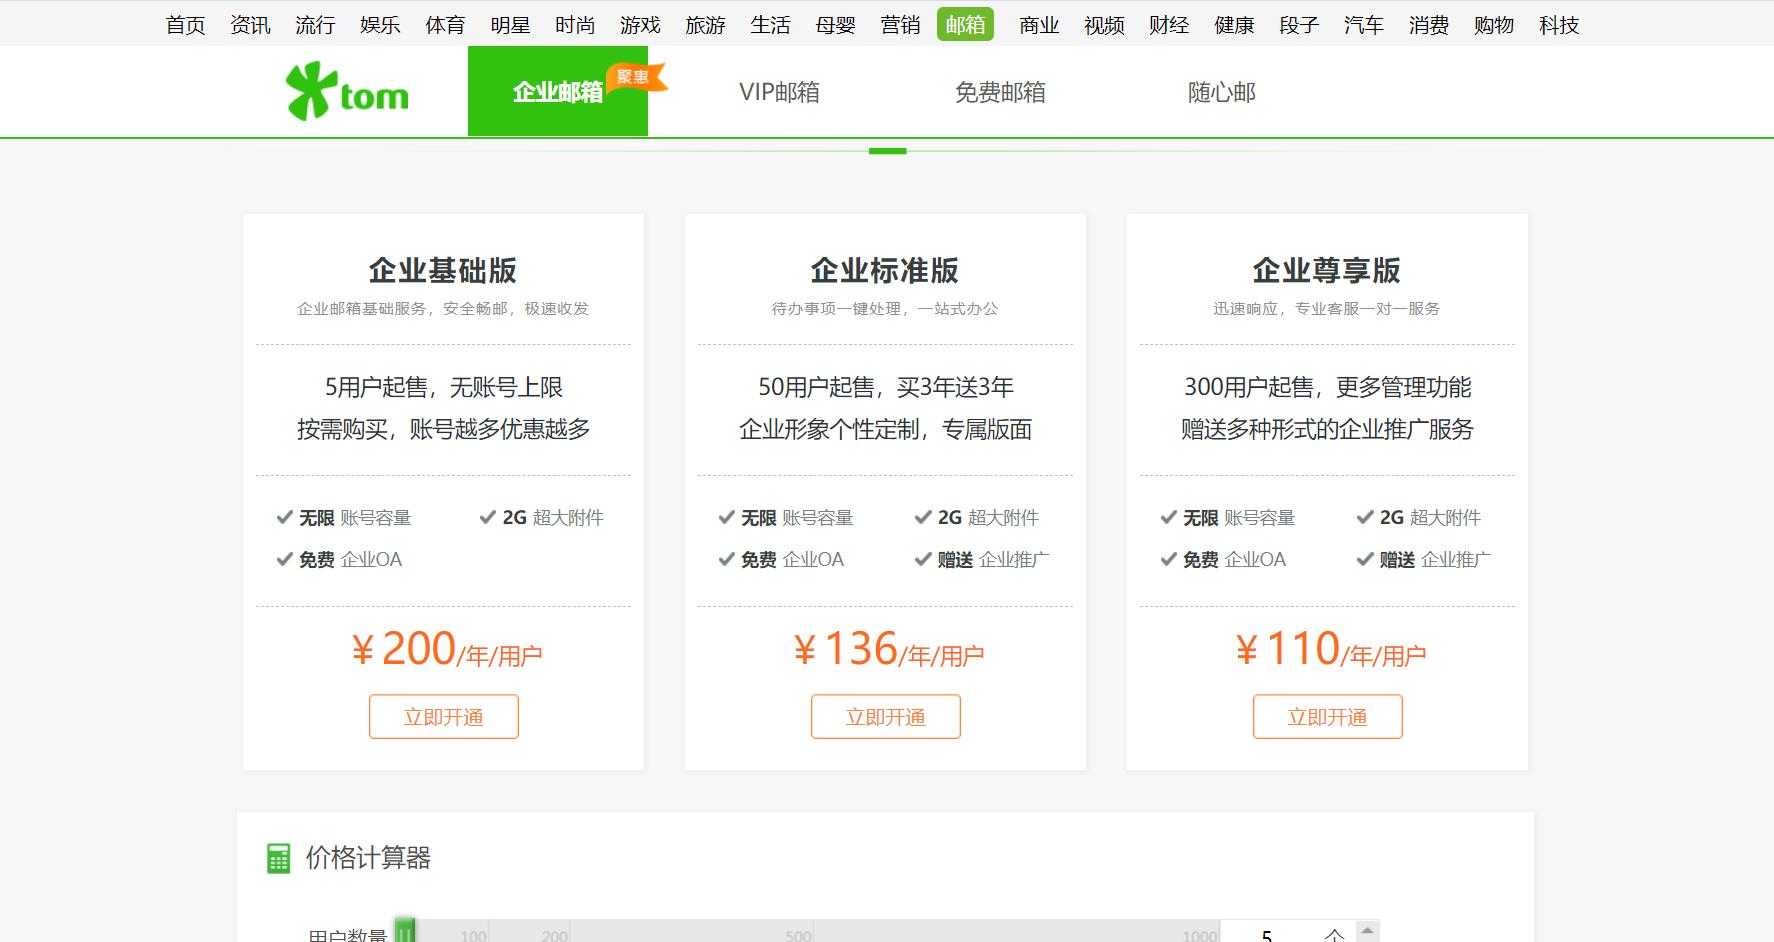Click the 500 mark on the user quantity slider

[795, 936]
